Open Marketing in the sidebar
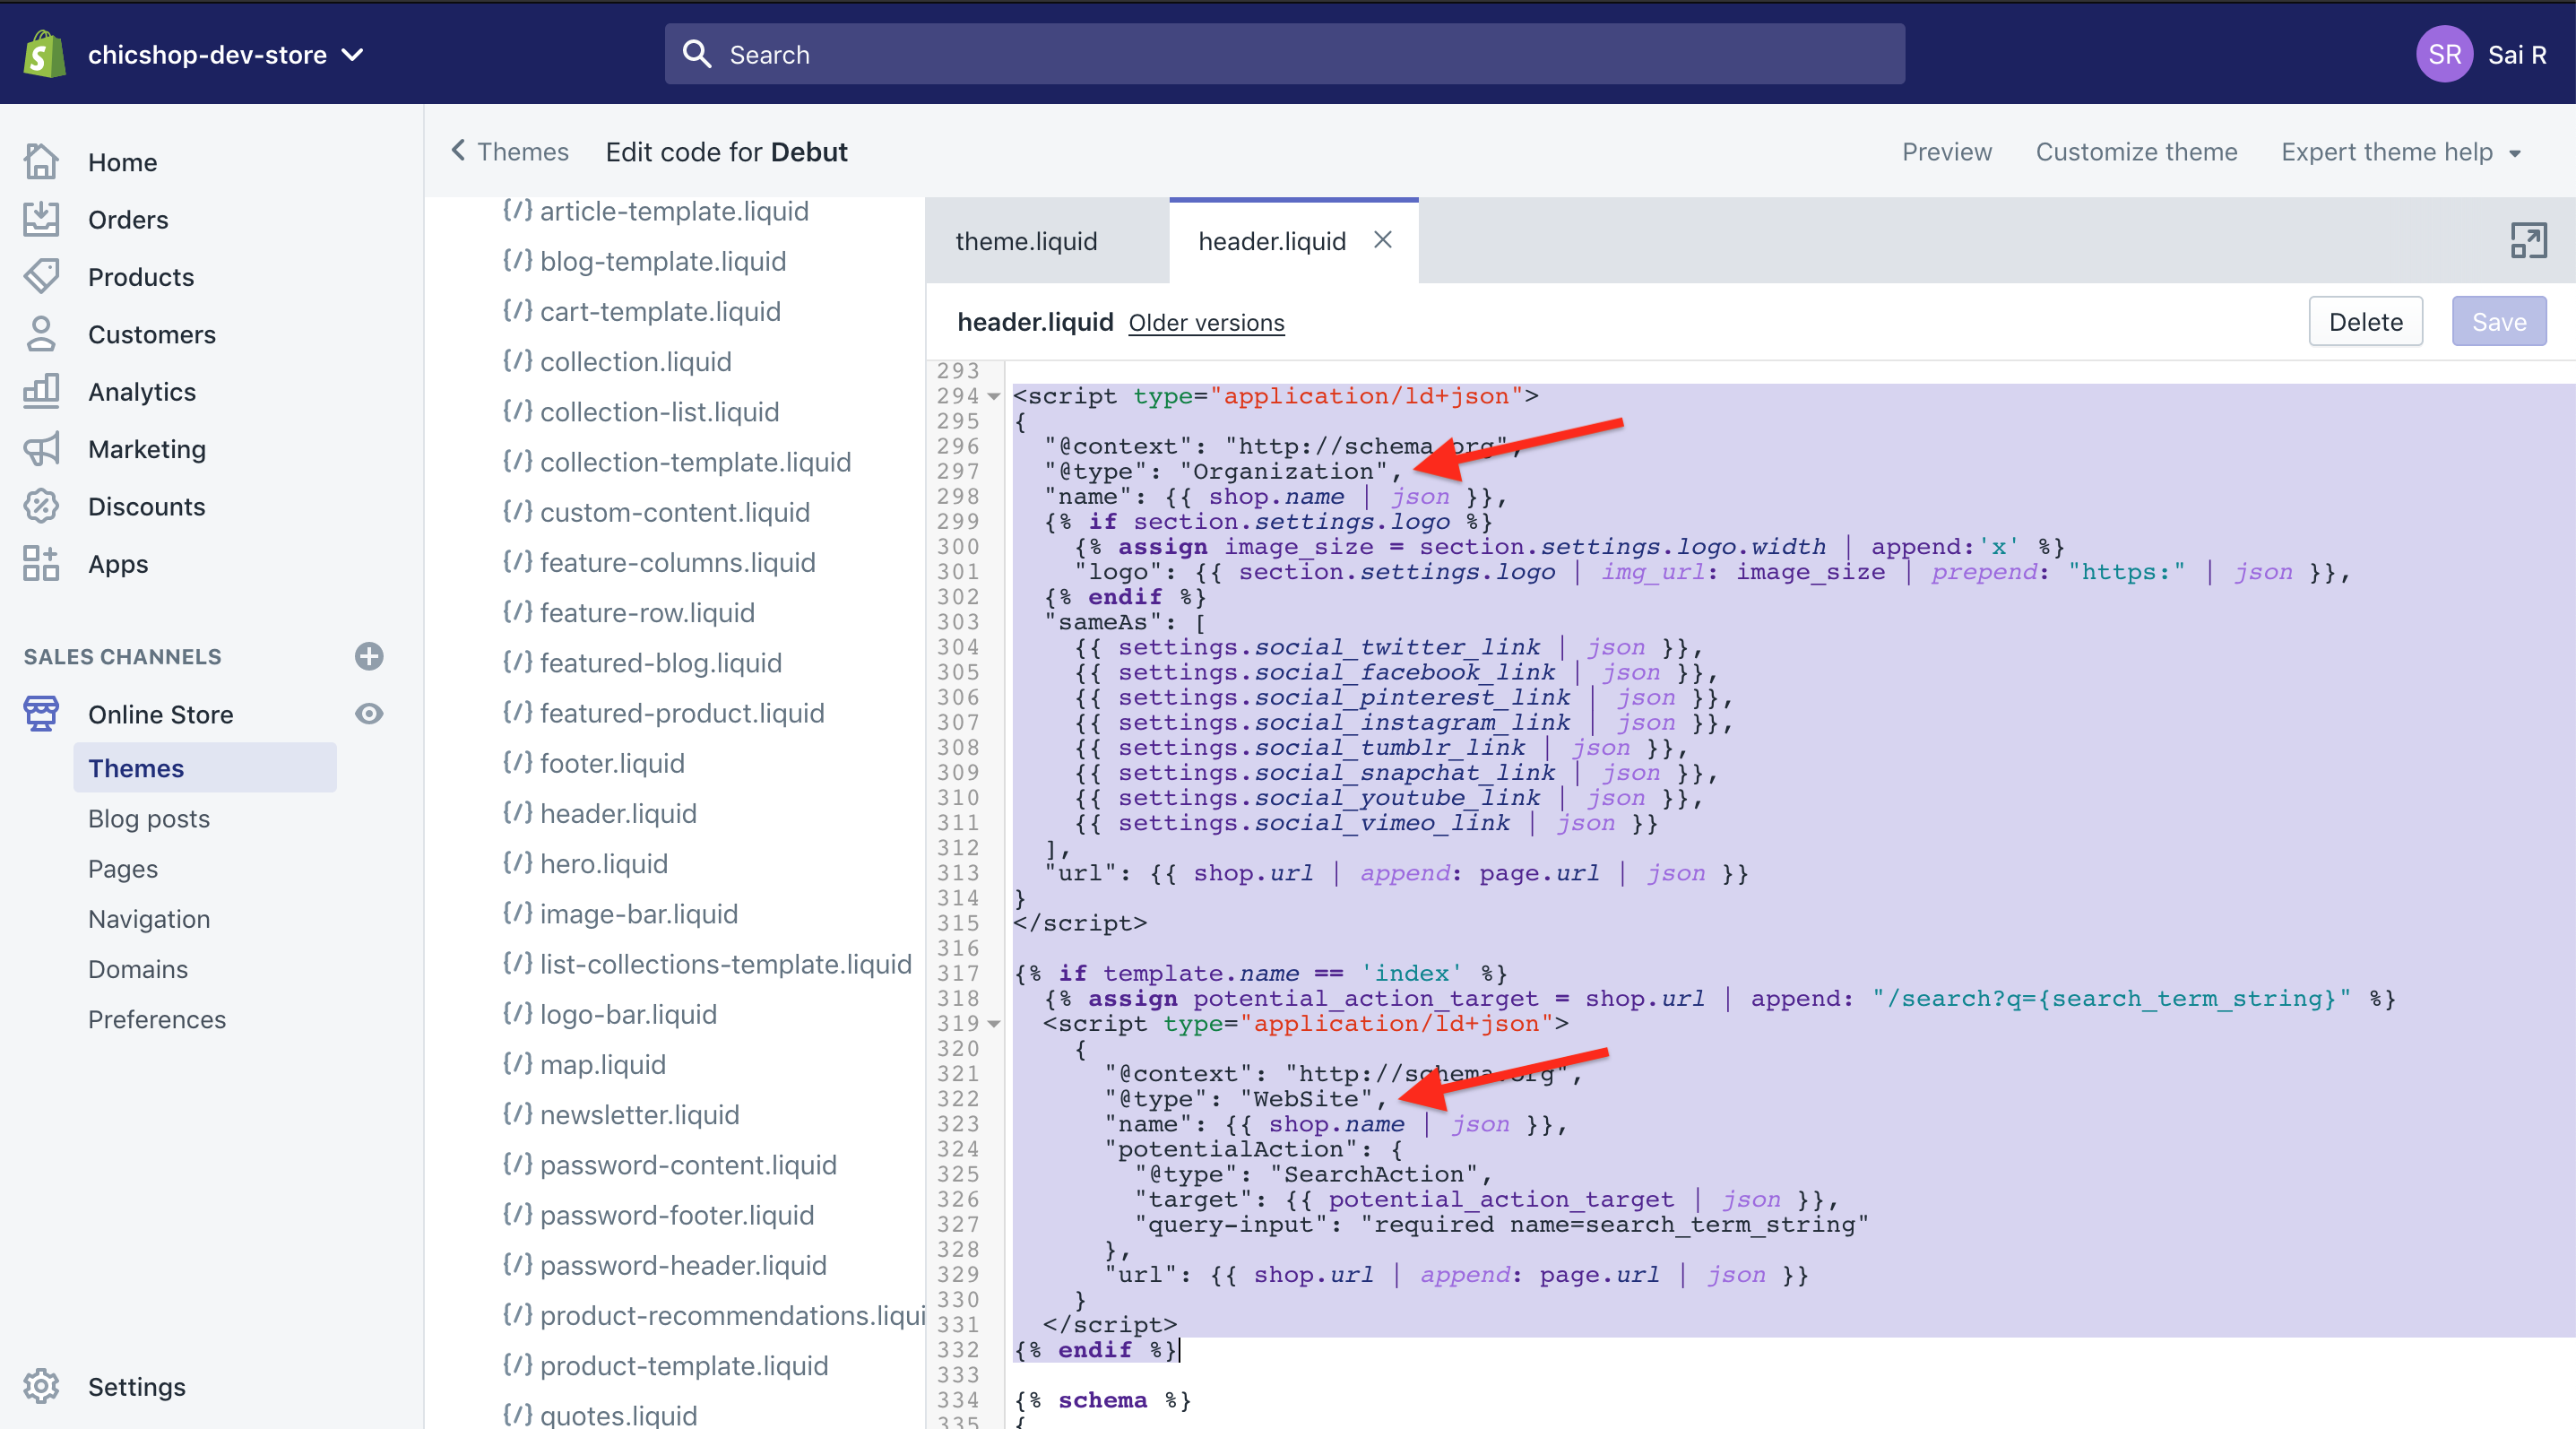The image size is (2576, 1429). (147, 449)
